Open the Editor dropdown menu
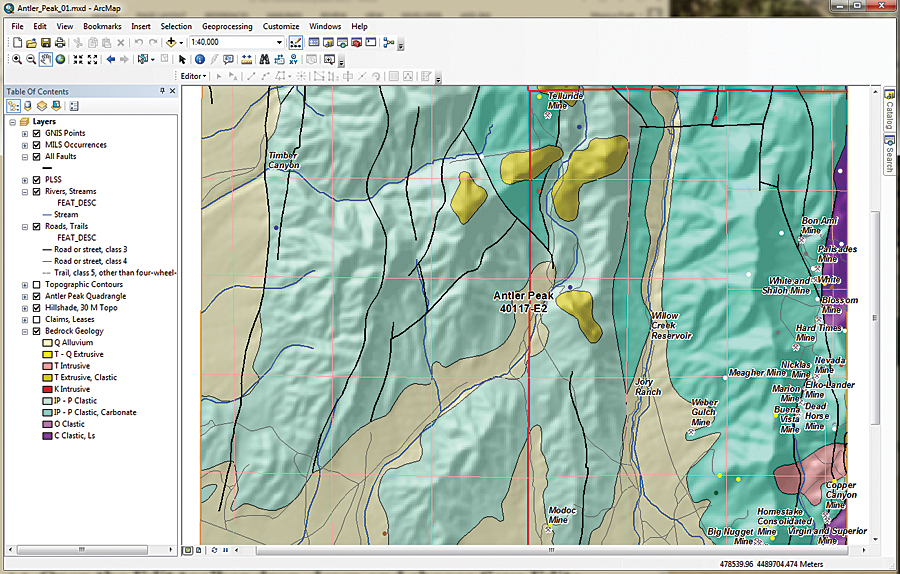This screenshot has height=574, width=900. [193, 76]
